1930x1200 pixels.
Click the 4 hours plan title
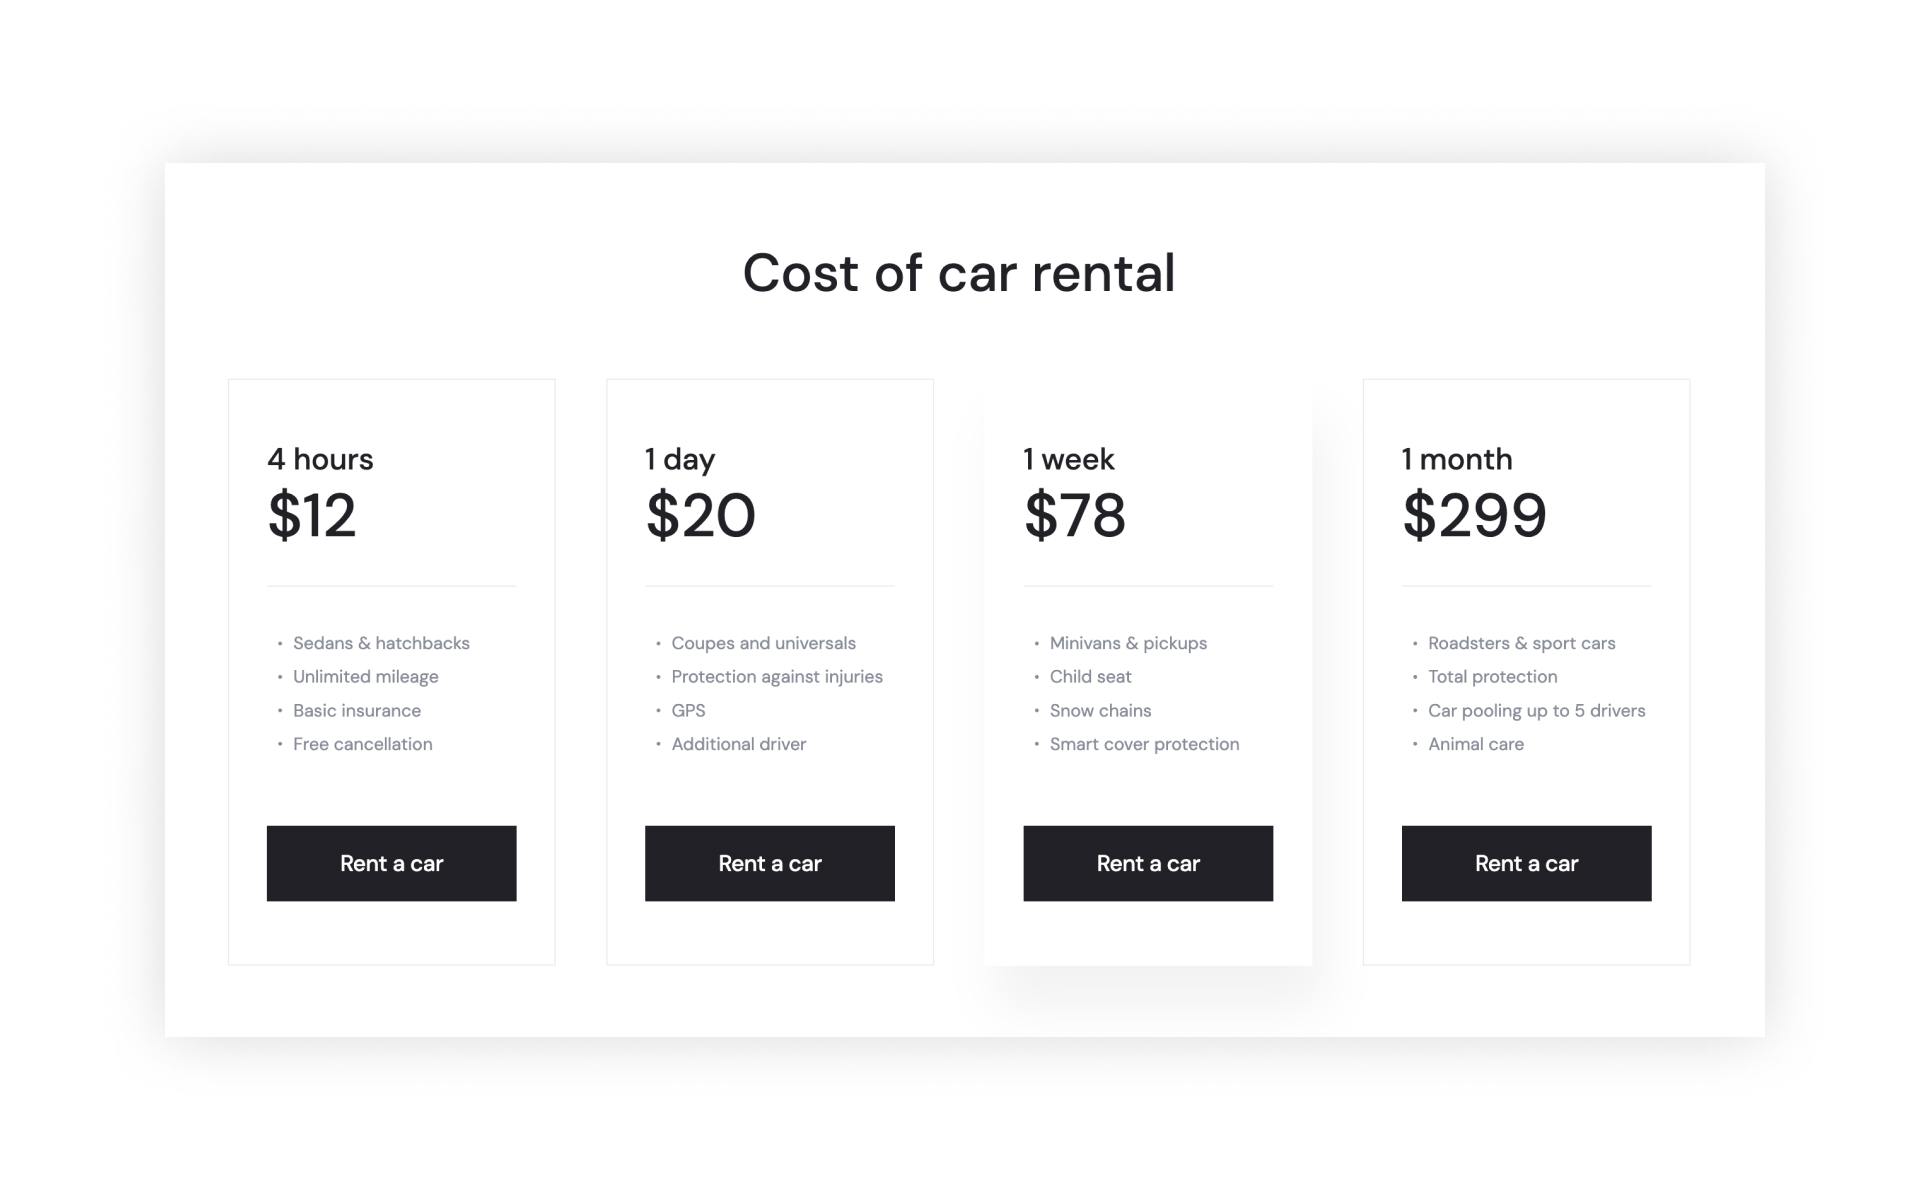pos(320,459)
